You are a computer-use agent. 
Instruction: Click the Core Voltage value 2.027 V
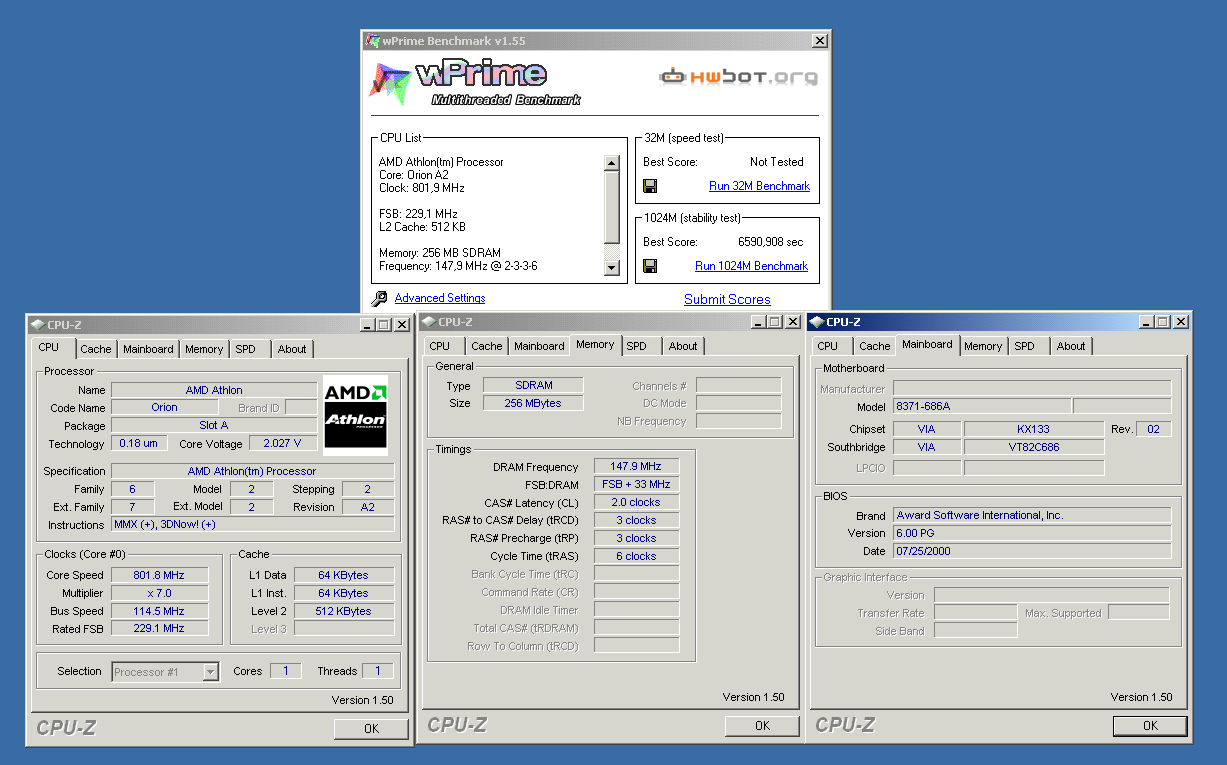click(x=283, y=443)
